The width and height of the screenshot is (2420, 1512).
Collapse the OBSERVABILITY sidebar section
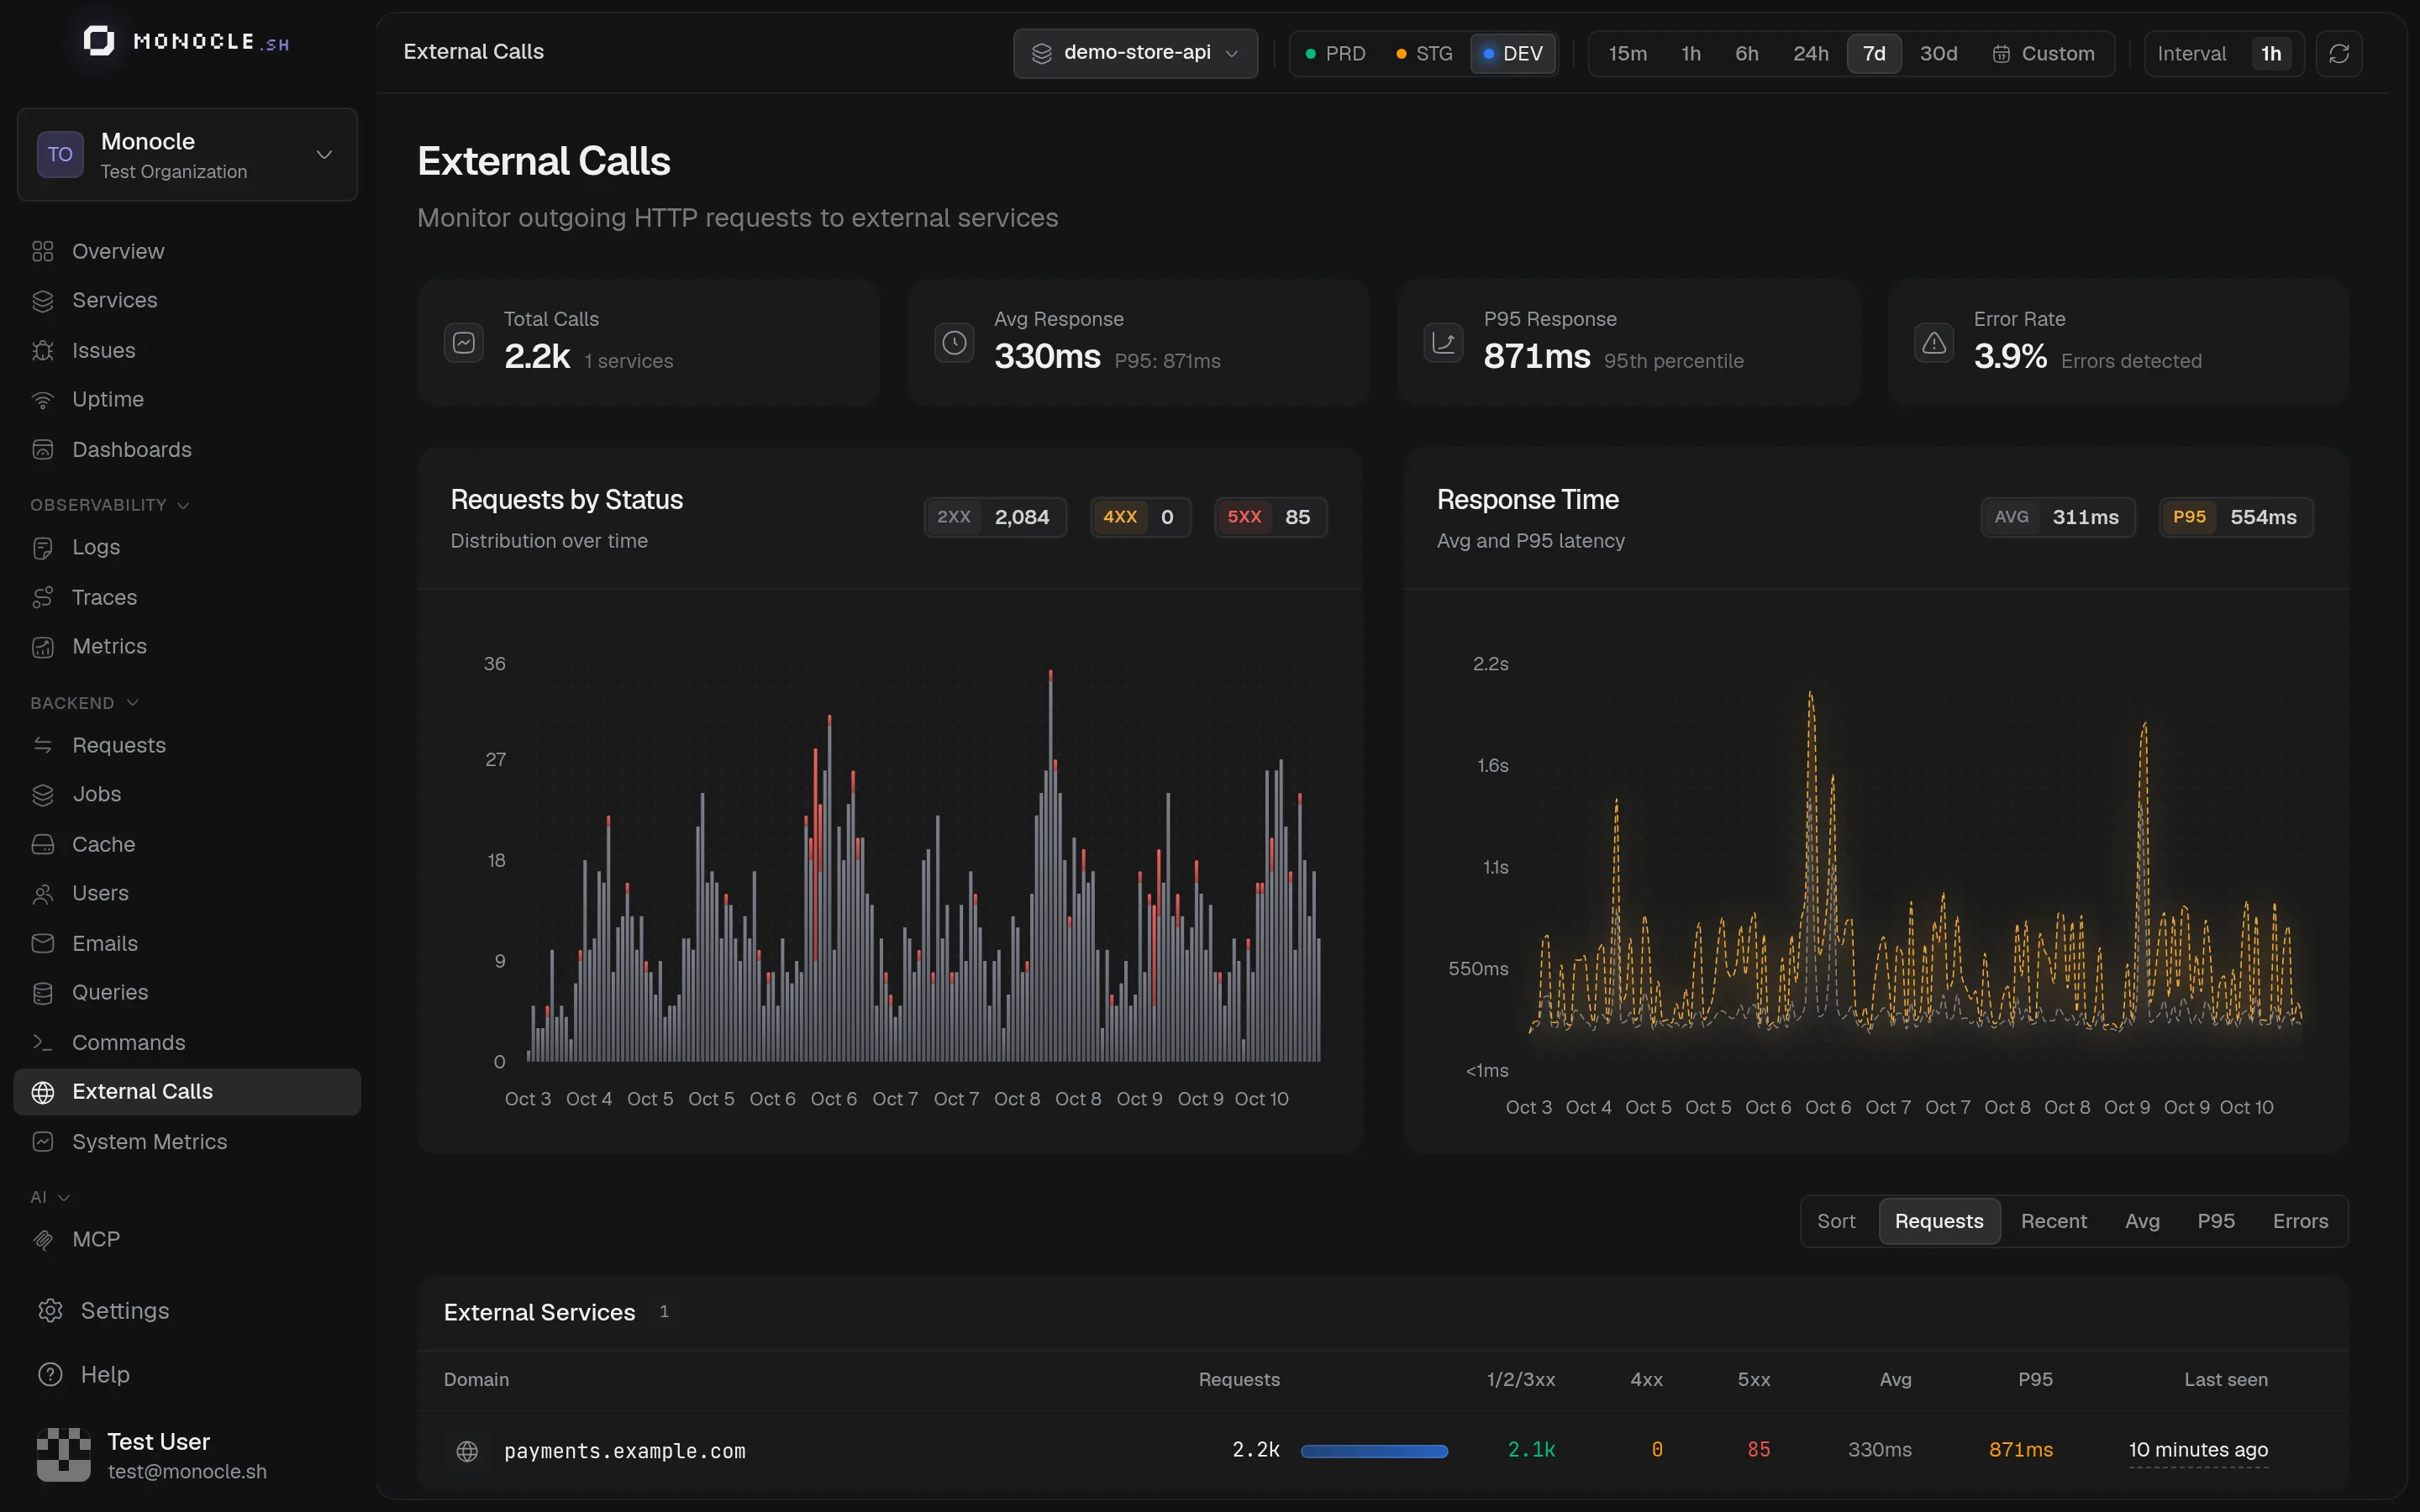109,505
